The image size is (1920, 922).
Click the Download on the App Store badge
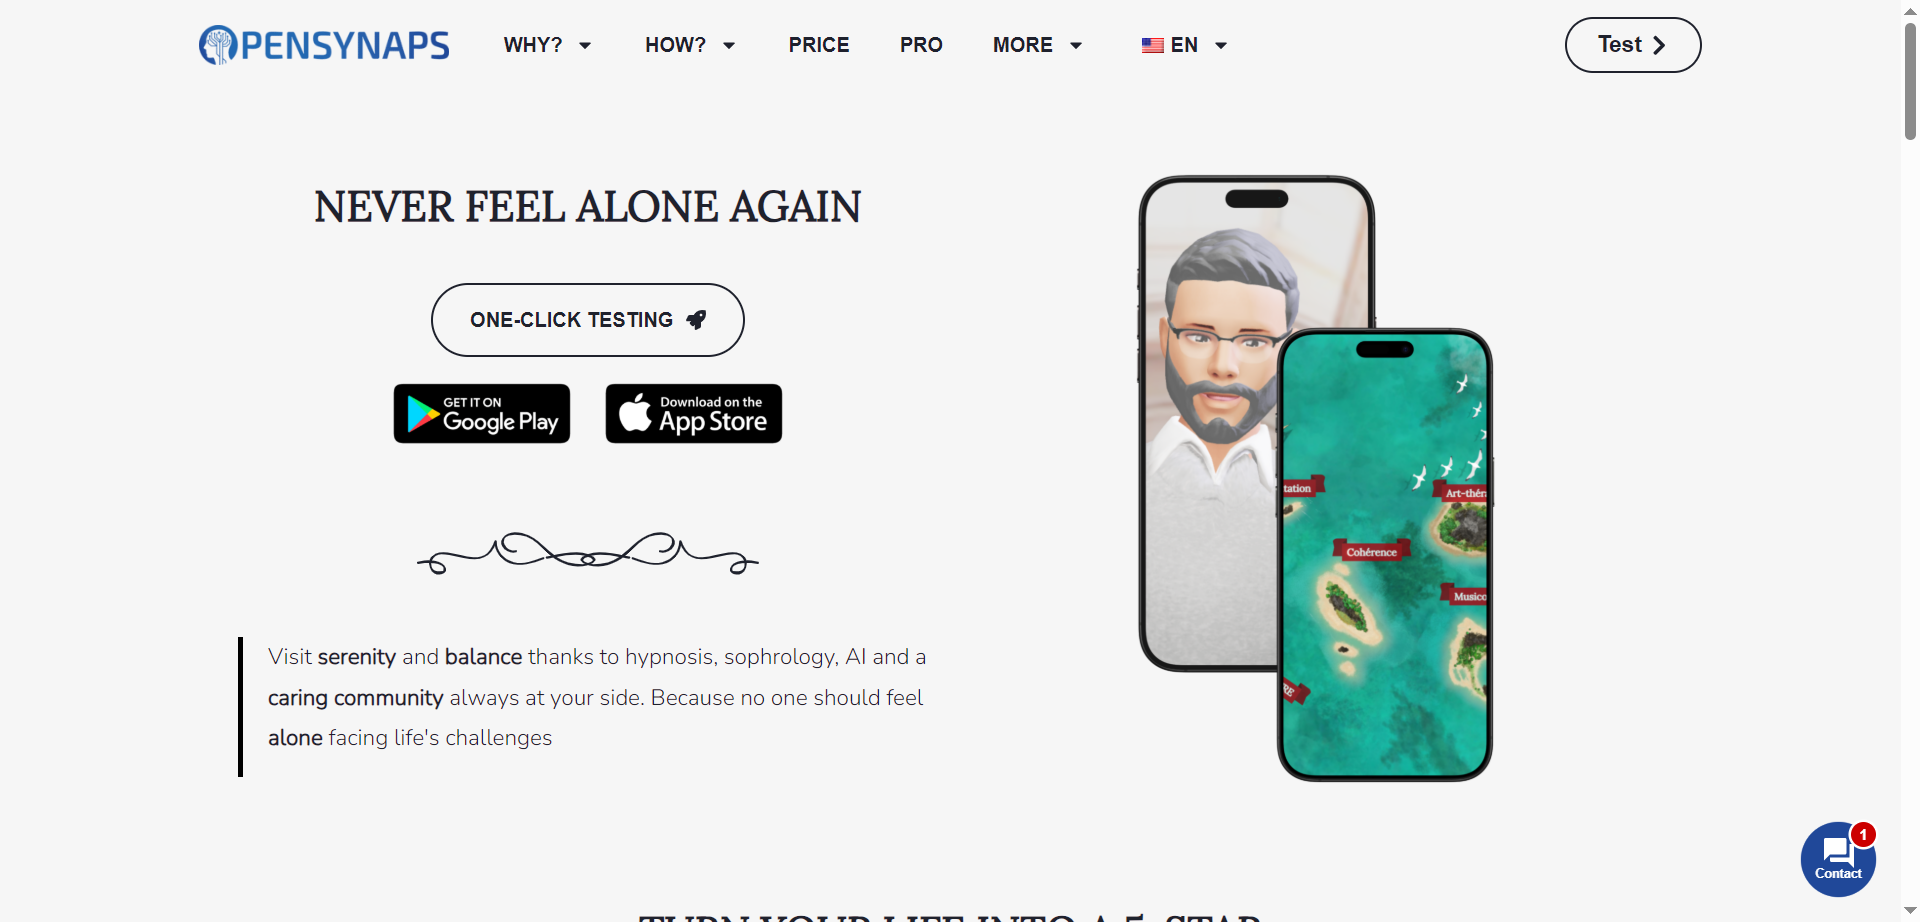[694, 413]
